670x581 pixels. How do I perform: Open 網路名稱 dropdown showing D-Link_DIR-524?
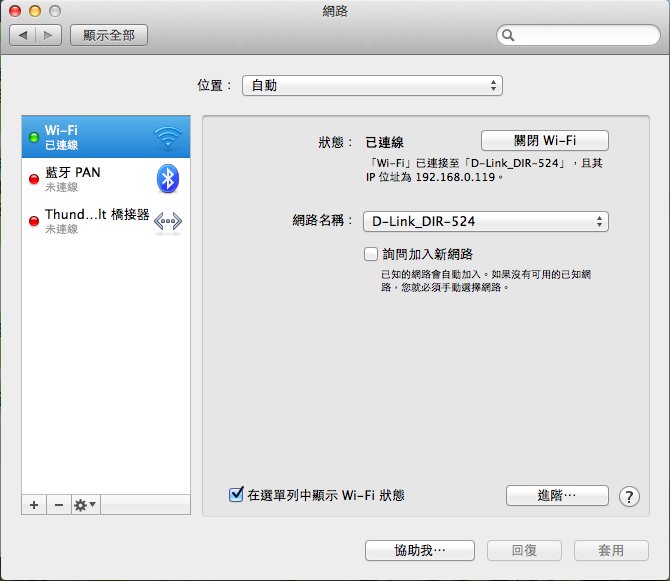pos(486,221)
